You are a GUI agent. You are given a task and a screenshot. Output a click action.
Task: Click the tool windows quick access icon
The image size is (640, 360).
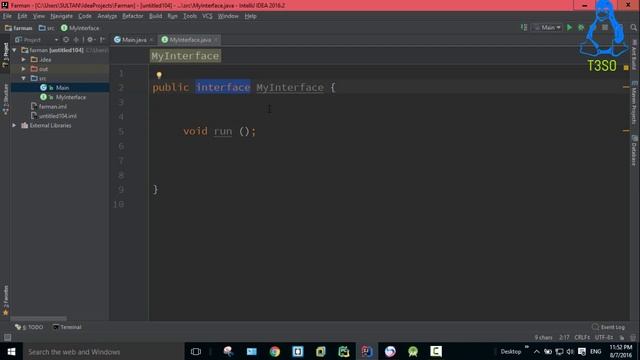7,337
